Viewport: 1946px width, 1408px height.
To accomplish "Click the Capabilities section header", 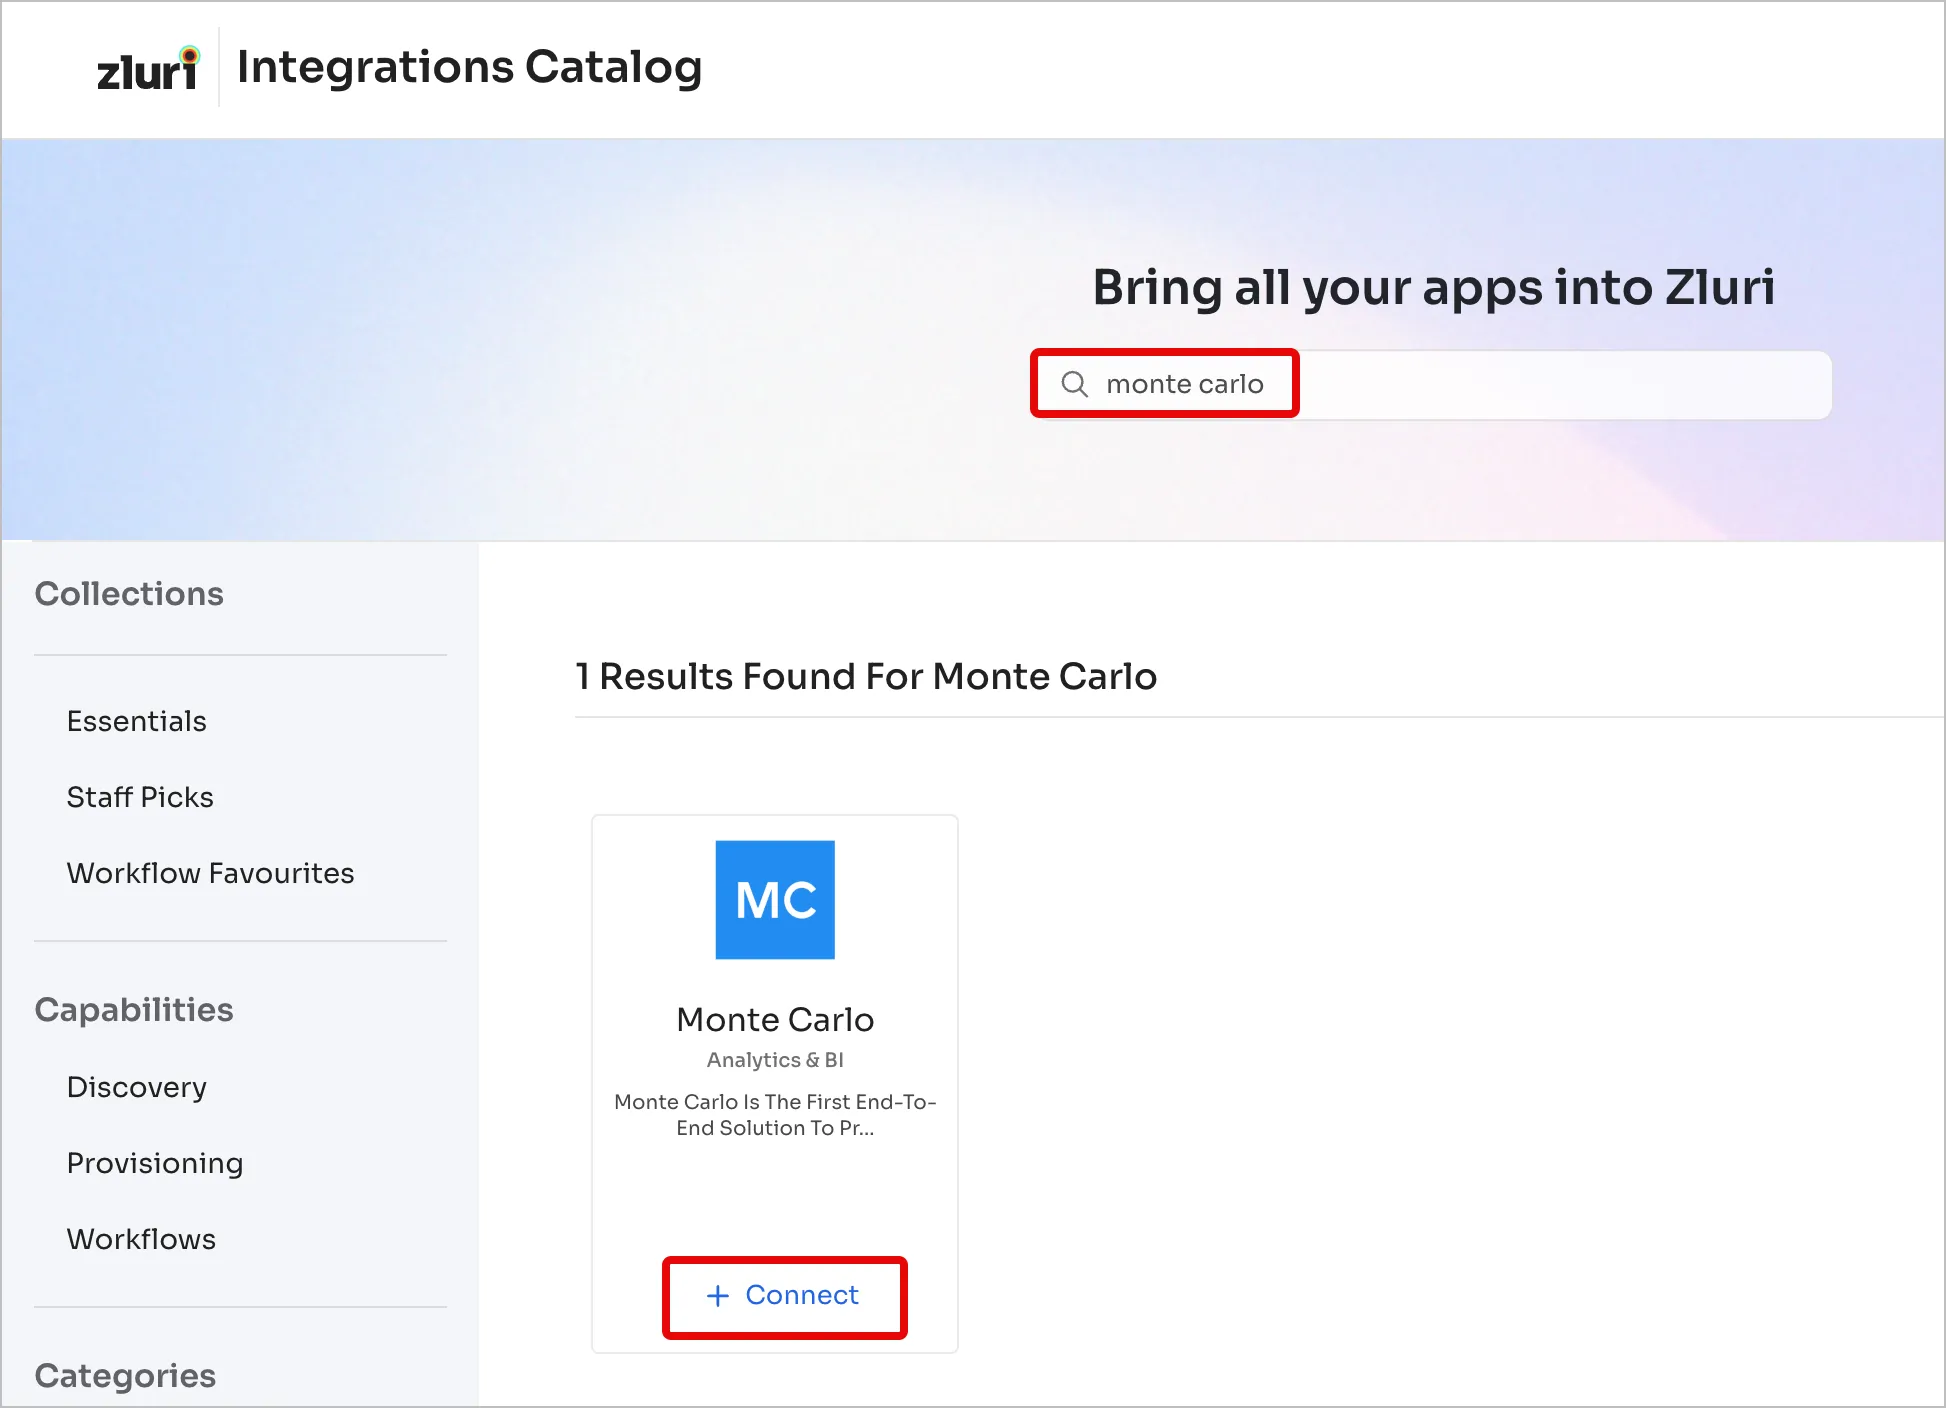I will (134, 1010).
